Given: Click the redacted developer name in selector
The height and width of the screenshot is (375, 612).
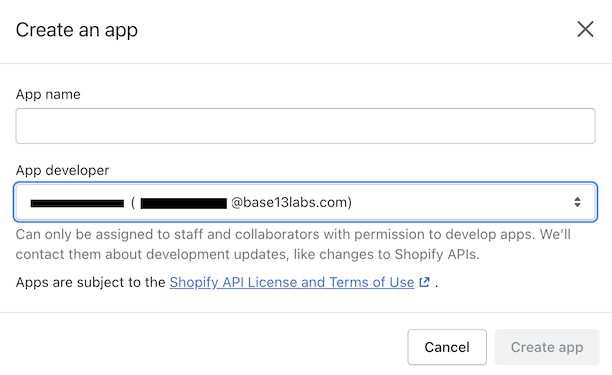Looking at the screenshot, I should (77, 203).
